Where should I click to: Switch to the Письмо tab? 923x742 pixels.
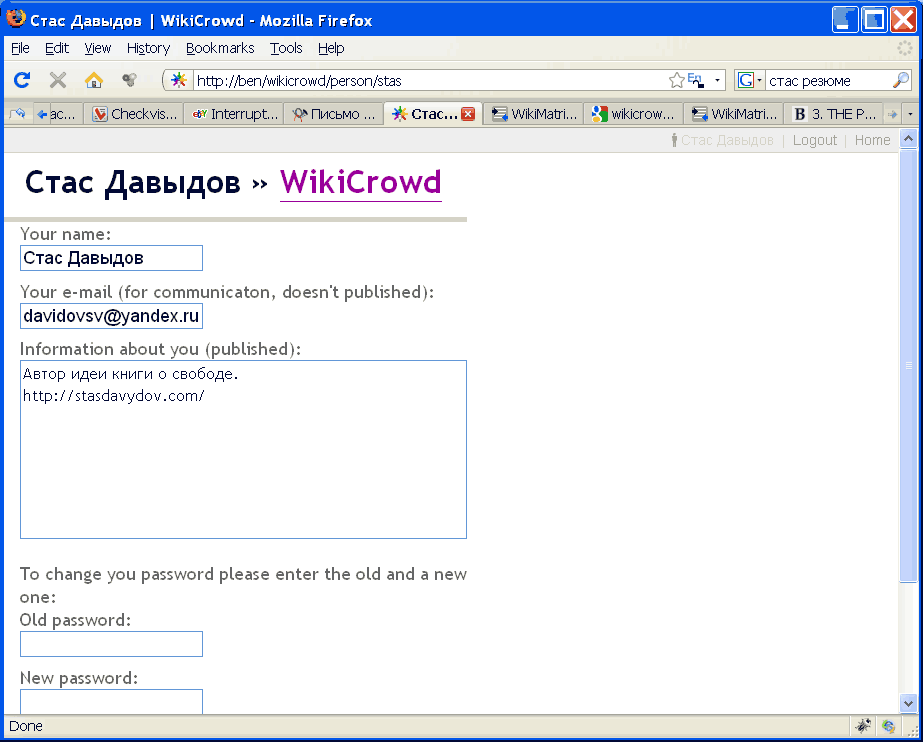(x=335, y=114)
